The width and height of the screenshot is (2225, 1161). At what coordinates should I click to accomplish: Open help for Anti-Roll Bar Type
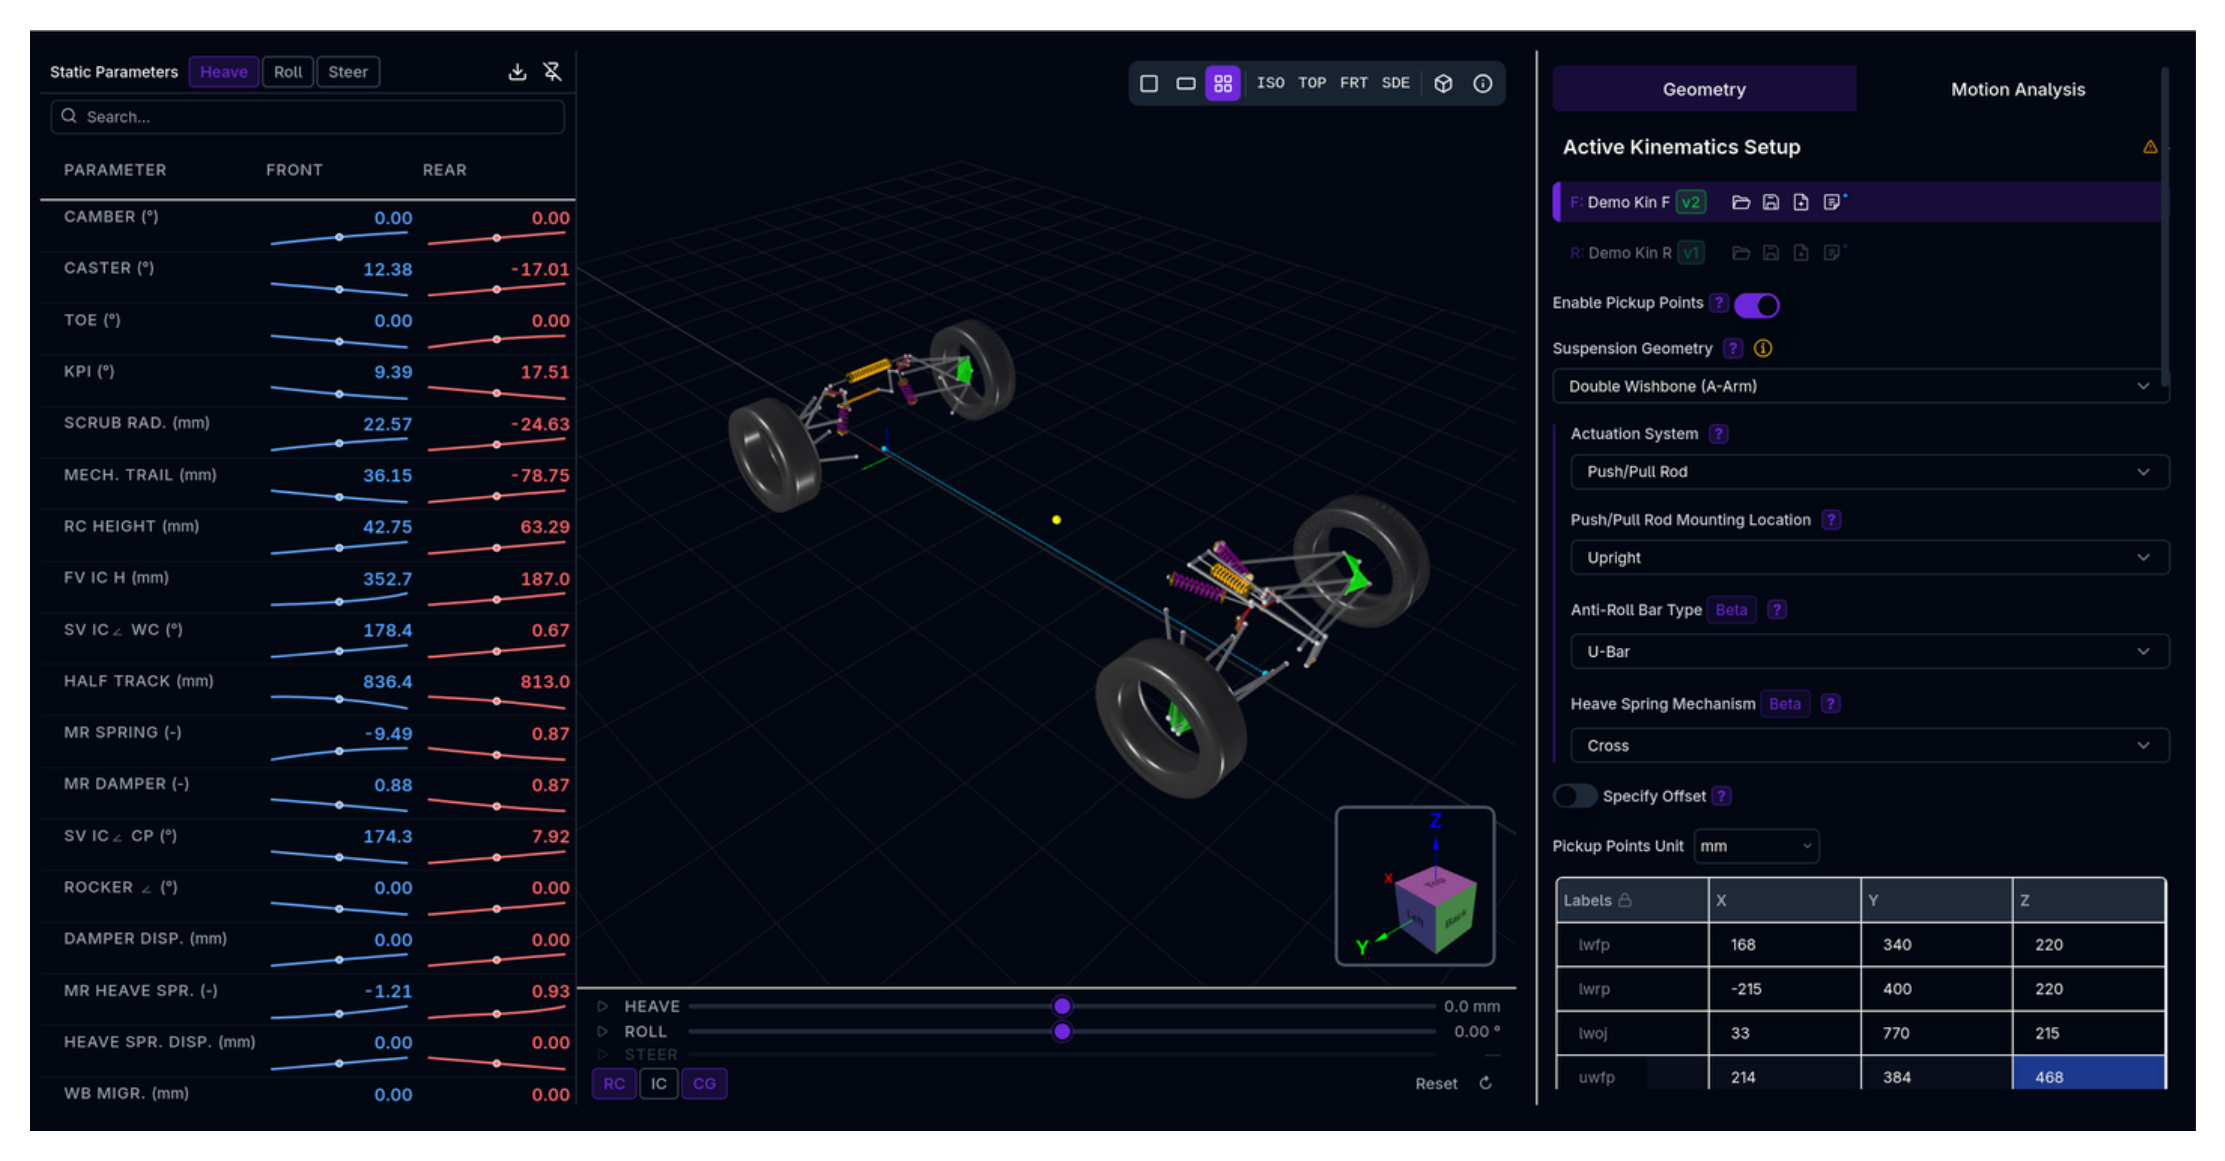[1777, 610]
